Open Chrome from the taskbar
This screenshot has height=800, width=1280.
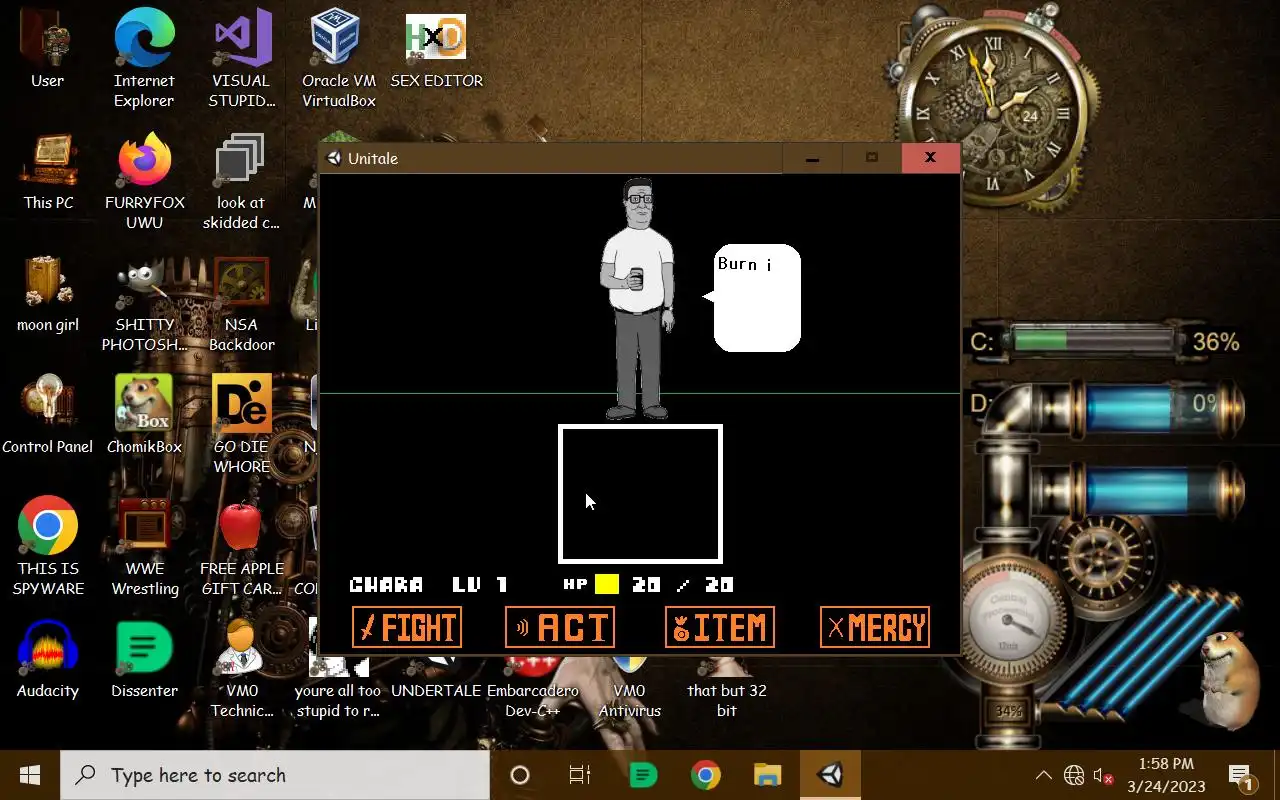click(x=705, y=775)
